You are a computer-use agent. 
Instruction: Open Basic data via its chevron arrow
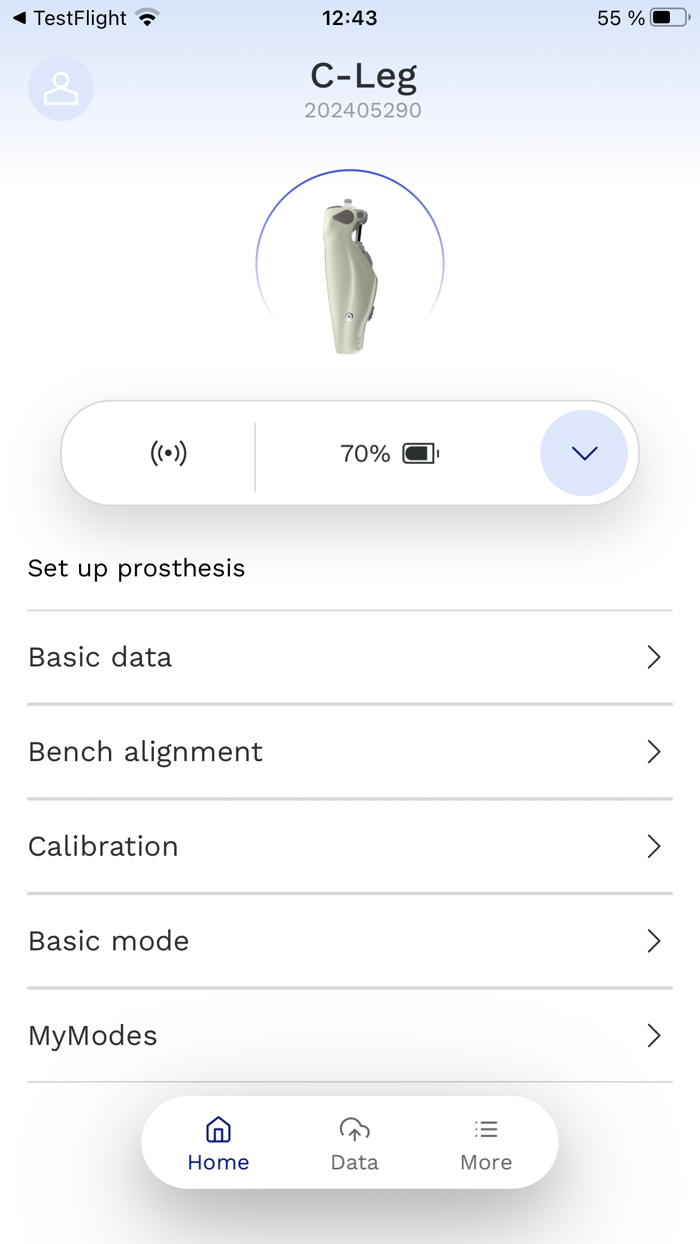point(655,657)
